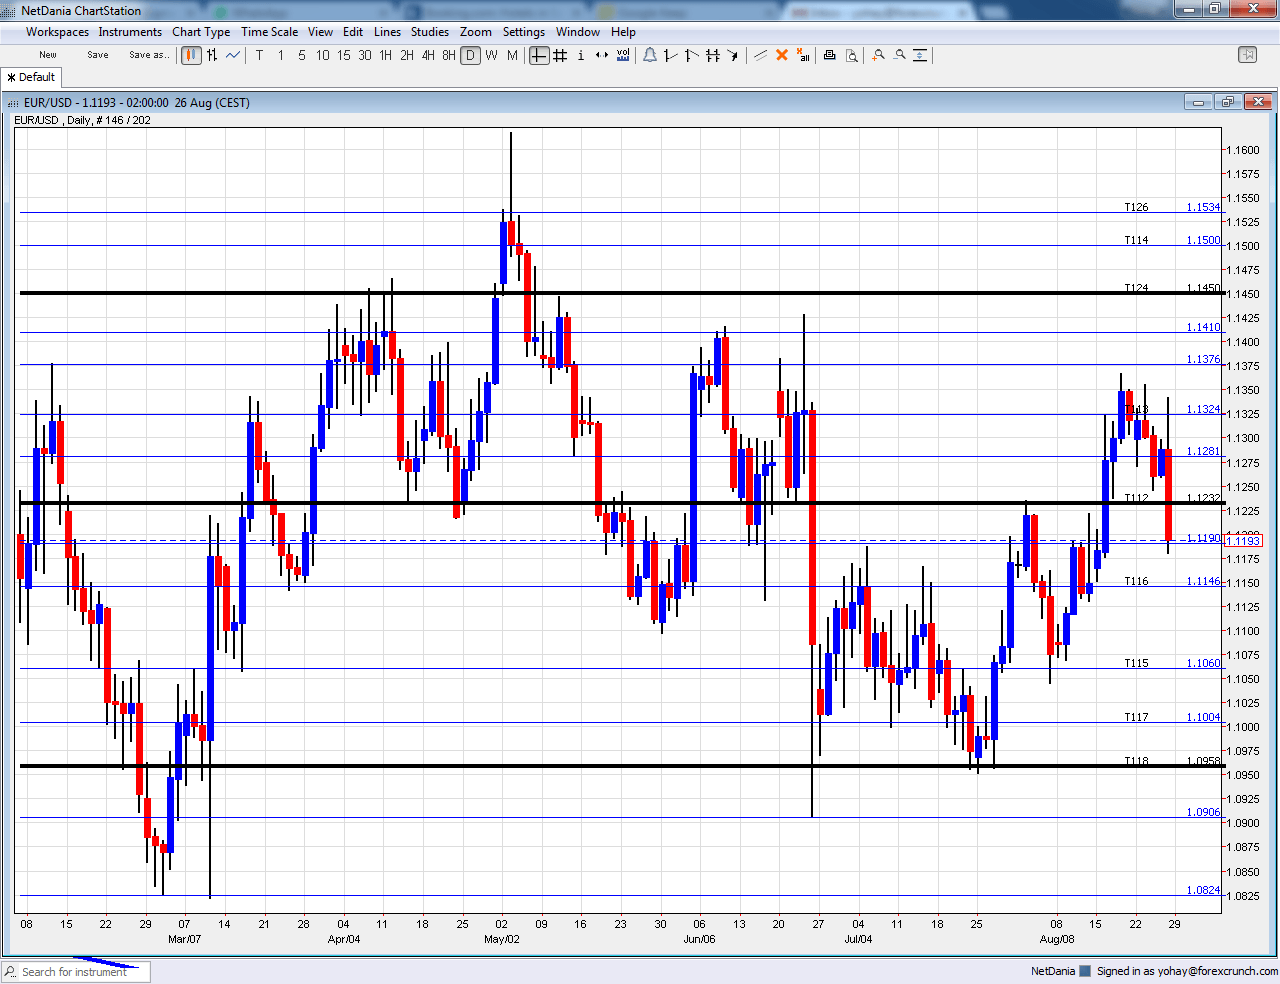Open the Time Scale menu

269,31
